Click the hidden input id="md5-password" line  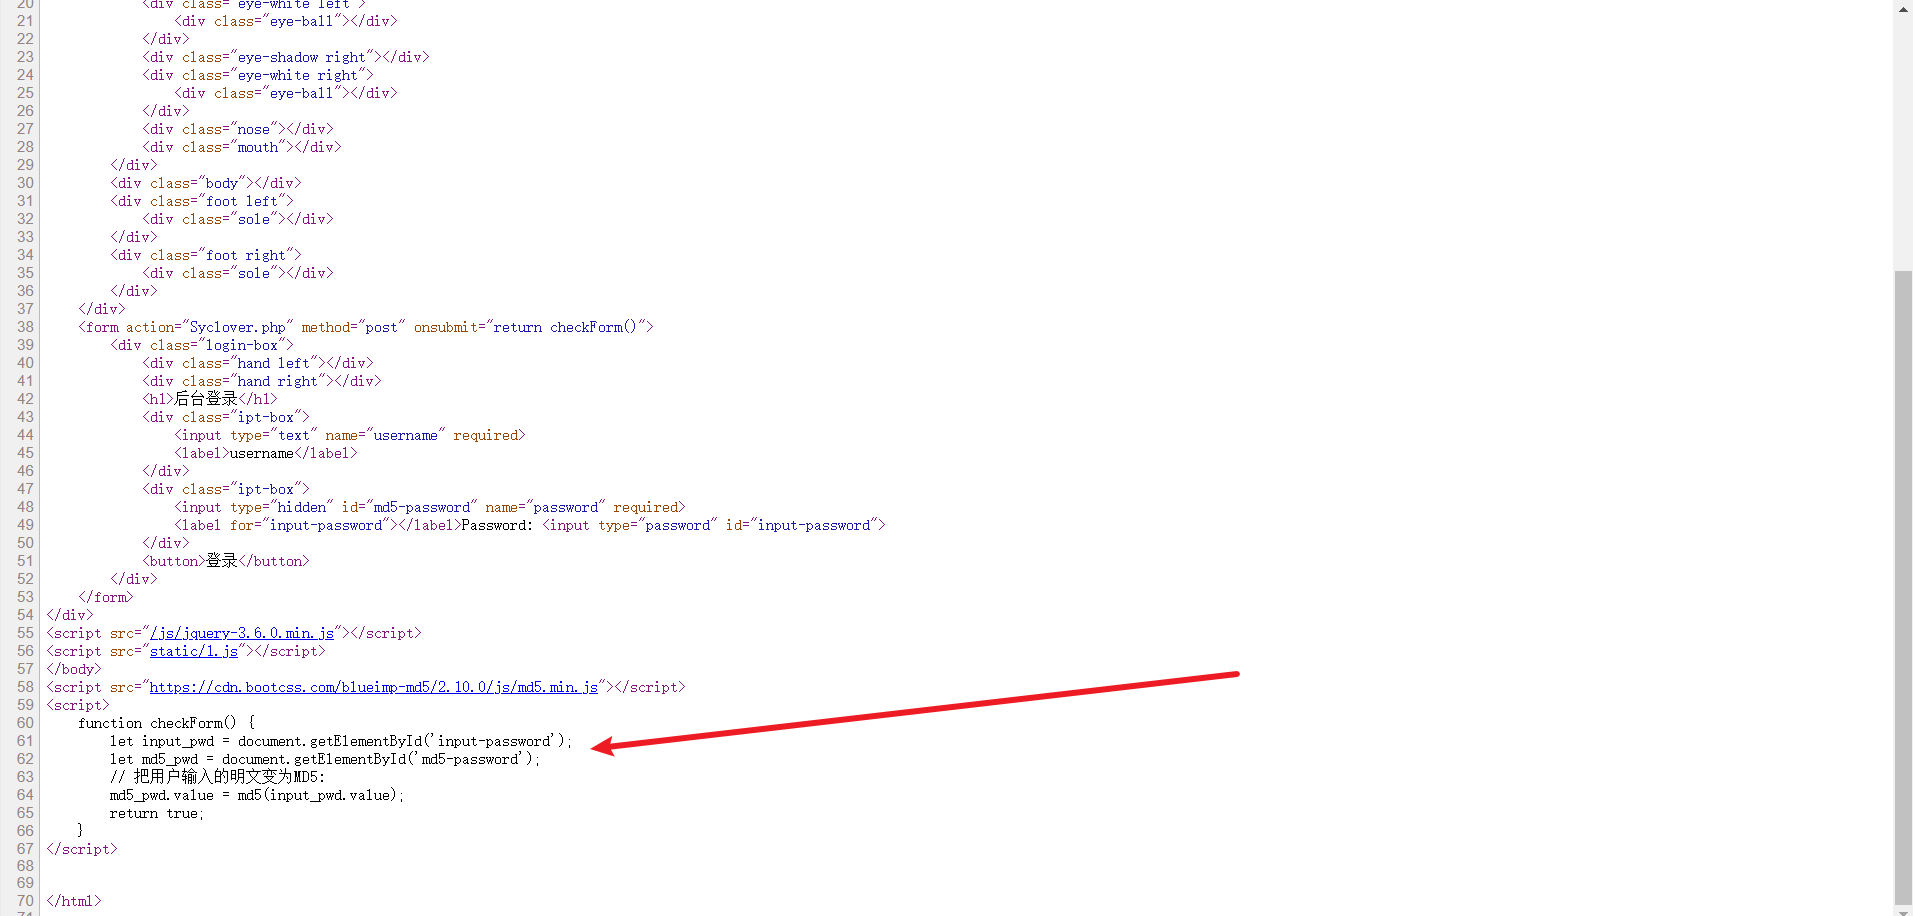coord(430,507)
